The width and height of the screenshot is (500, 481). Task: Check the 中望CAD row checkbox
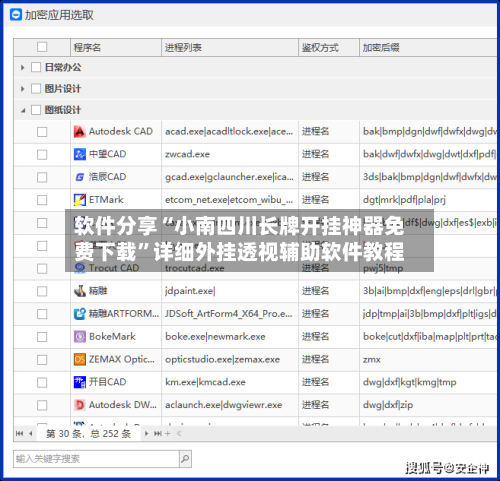(42, 155)
